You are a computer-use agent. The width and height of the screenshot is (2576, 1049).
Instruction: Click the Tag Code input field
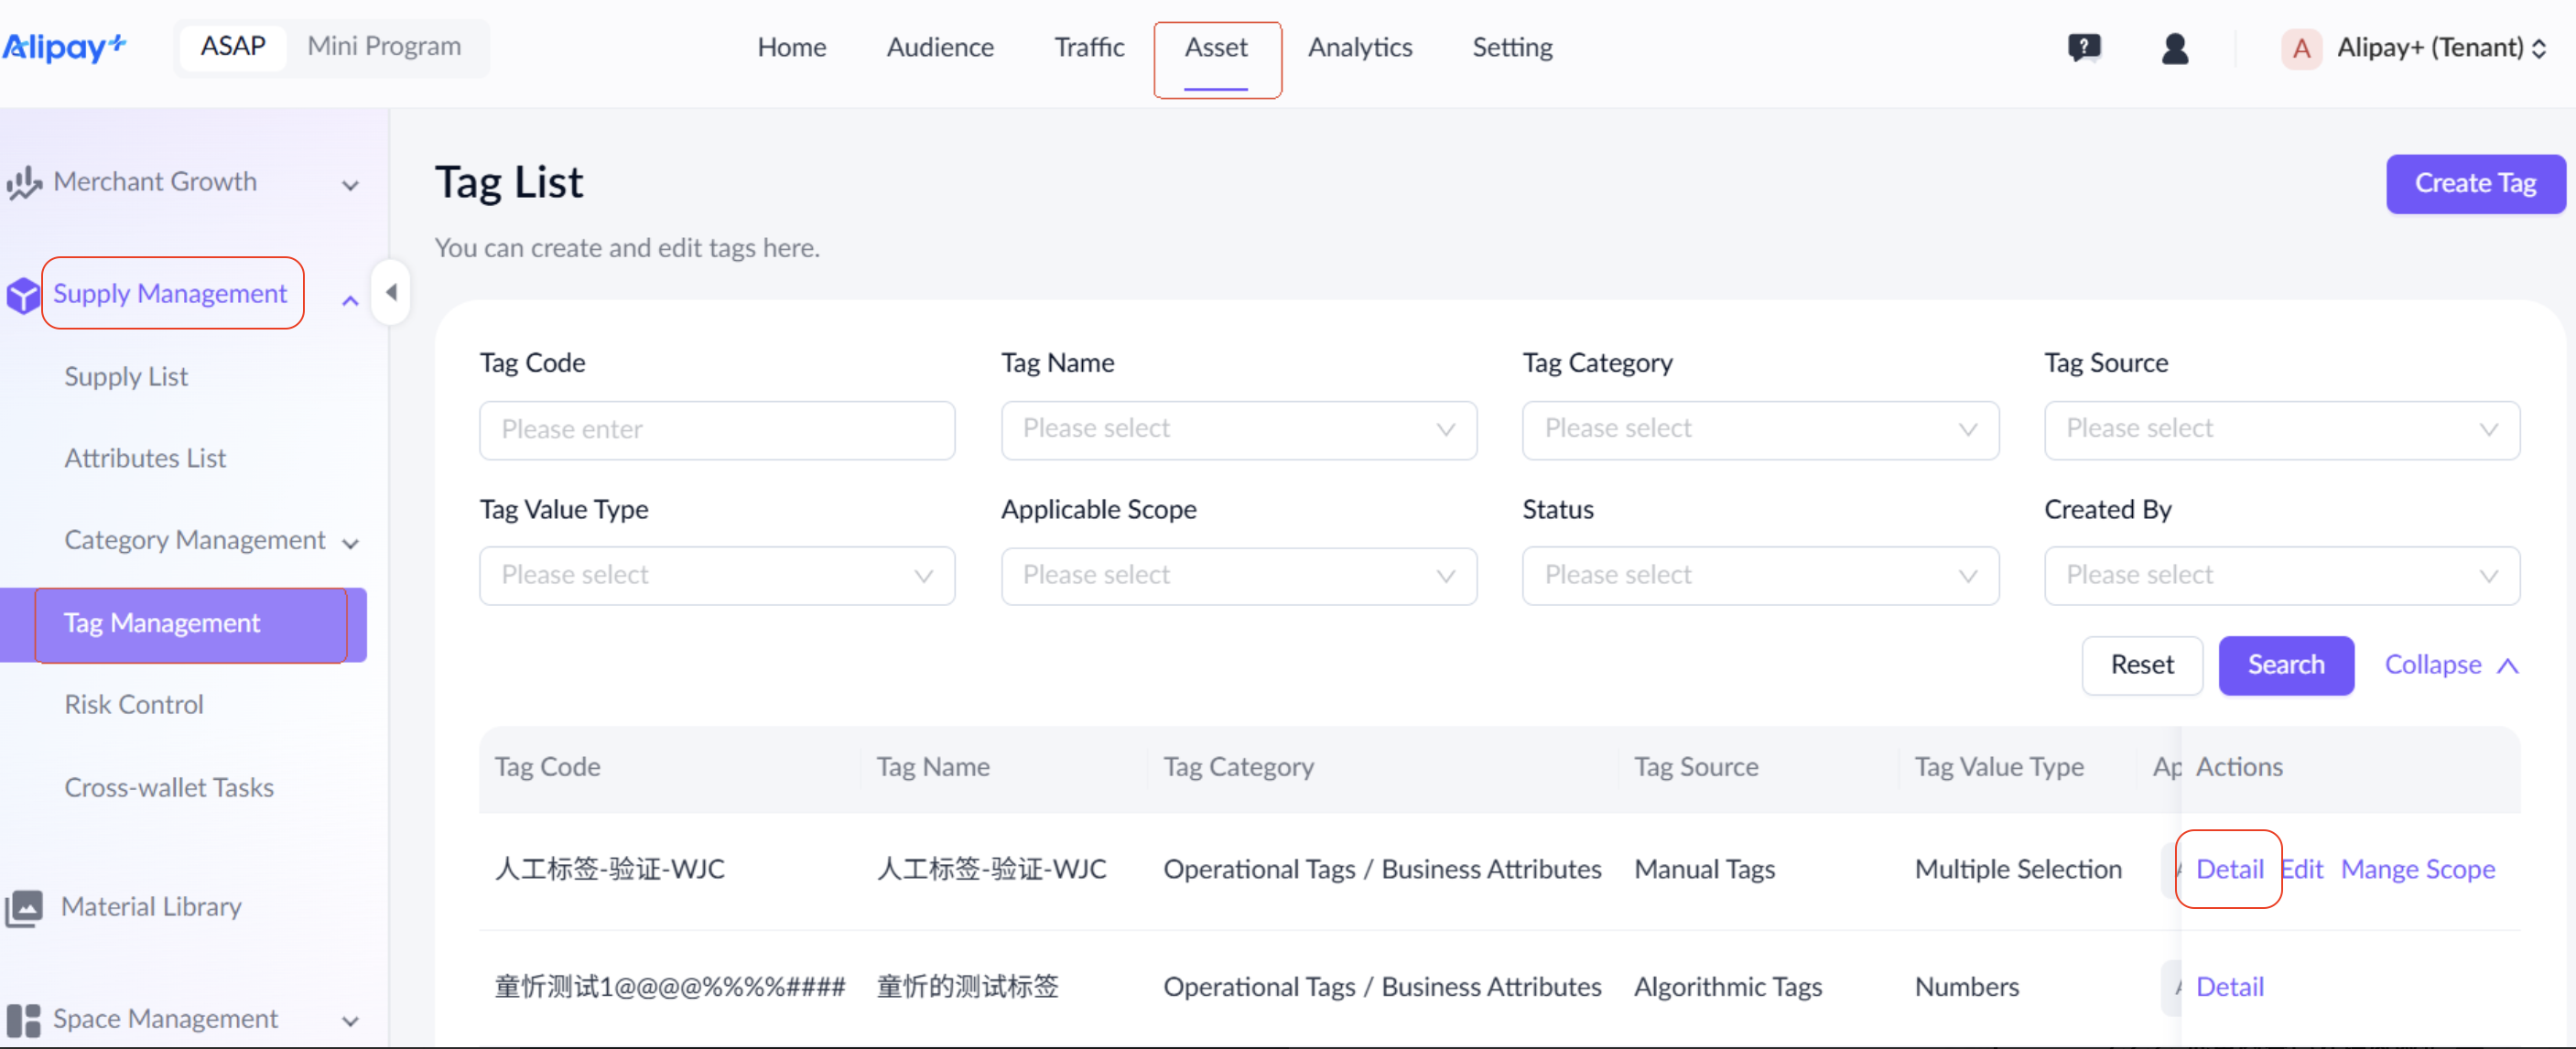point(716,430)
